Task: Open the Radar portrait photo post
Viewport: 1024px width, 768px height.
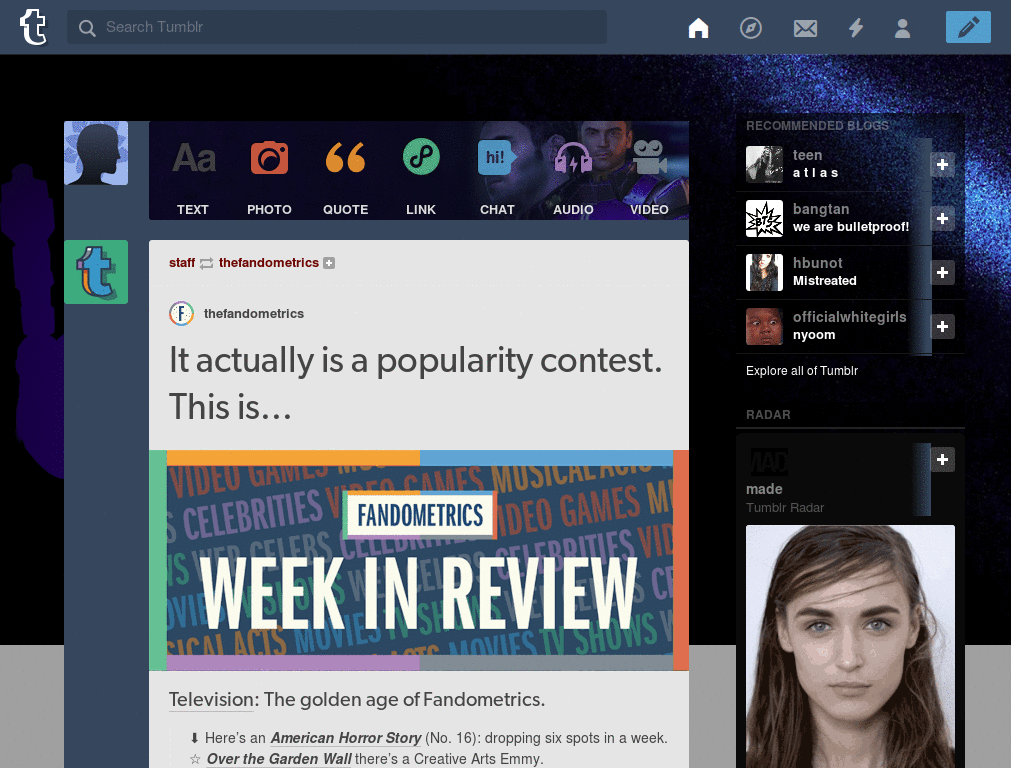Action: click(850, 647)
